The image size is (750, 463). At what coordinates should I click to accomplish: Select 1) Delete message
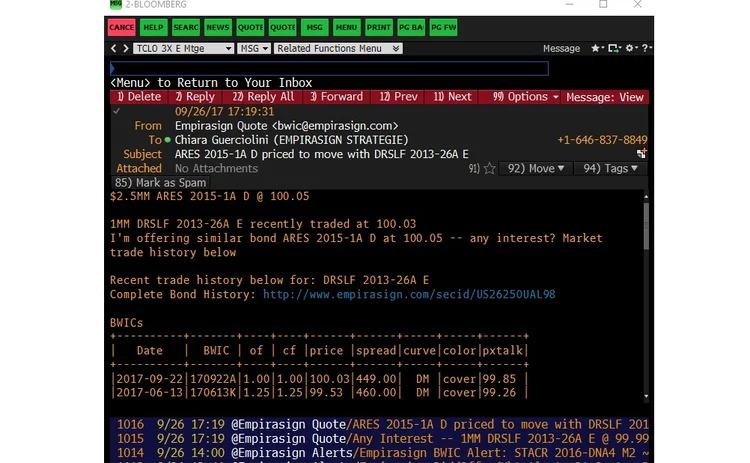coord(139,97)
